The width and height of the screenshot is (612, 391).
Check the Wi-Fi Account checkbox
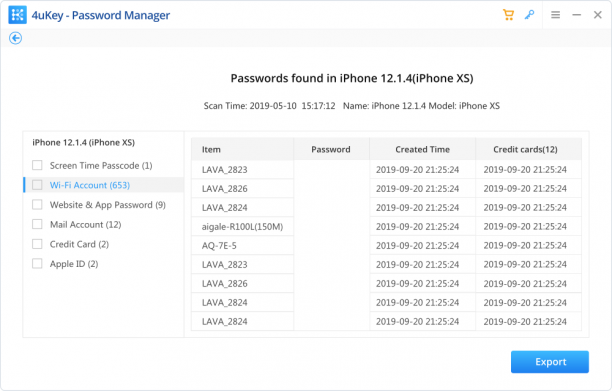pyautogui.click(x=37, y=185)
